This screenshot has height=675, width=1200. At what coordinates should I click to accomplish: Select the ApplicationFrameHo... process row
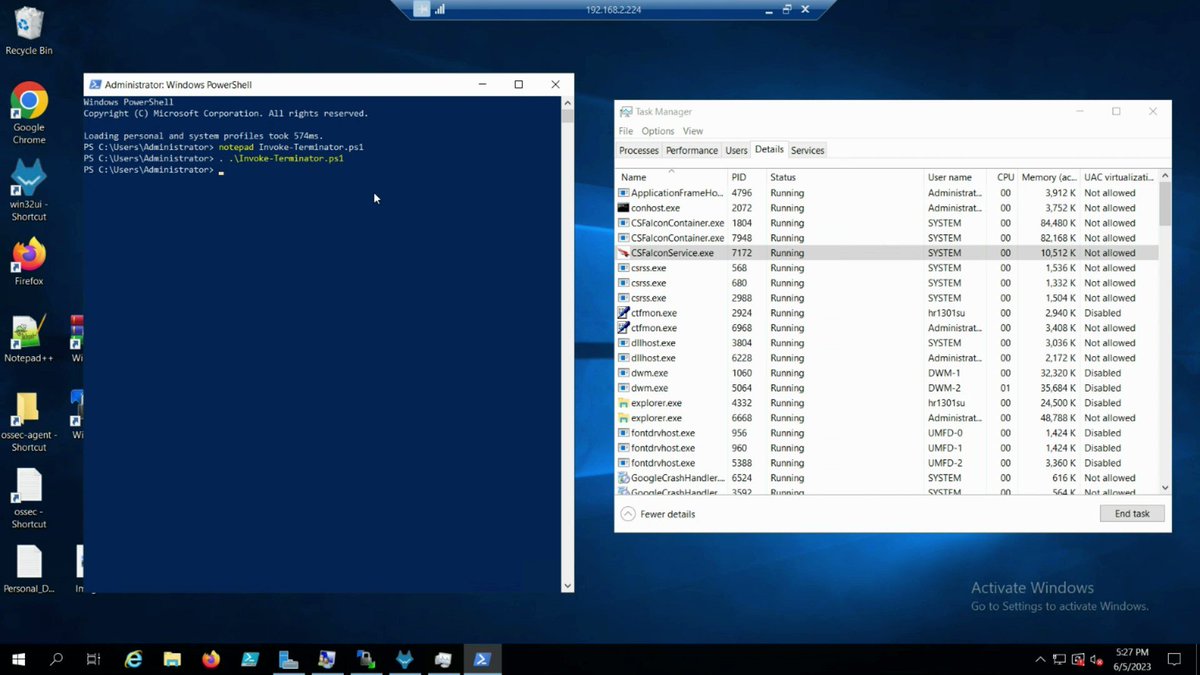[887, 193]
